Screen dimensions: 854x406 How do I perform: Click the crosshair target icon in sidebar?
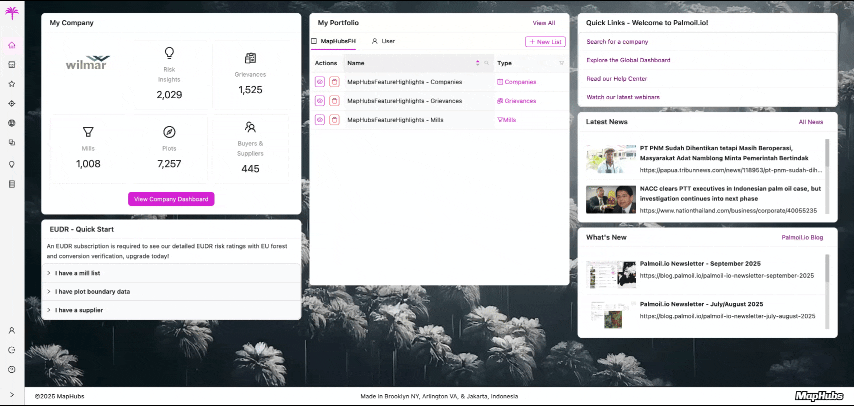12,104
